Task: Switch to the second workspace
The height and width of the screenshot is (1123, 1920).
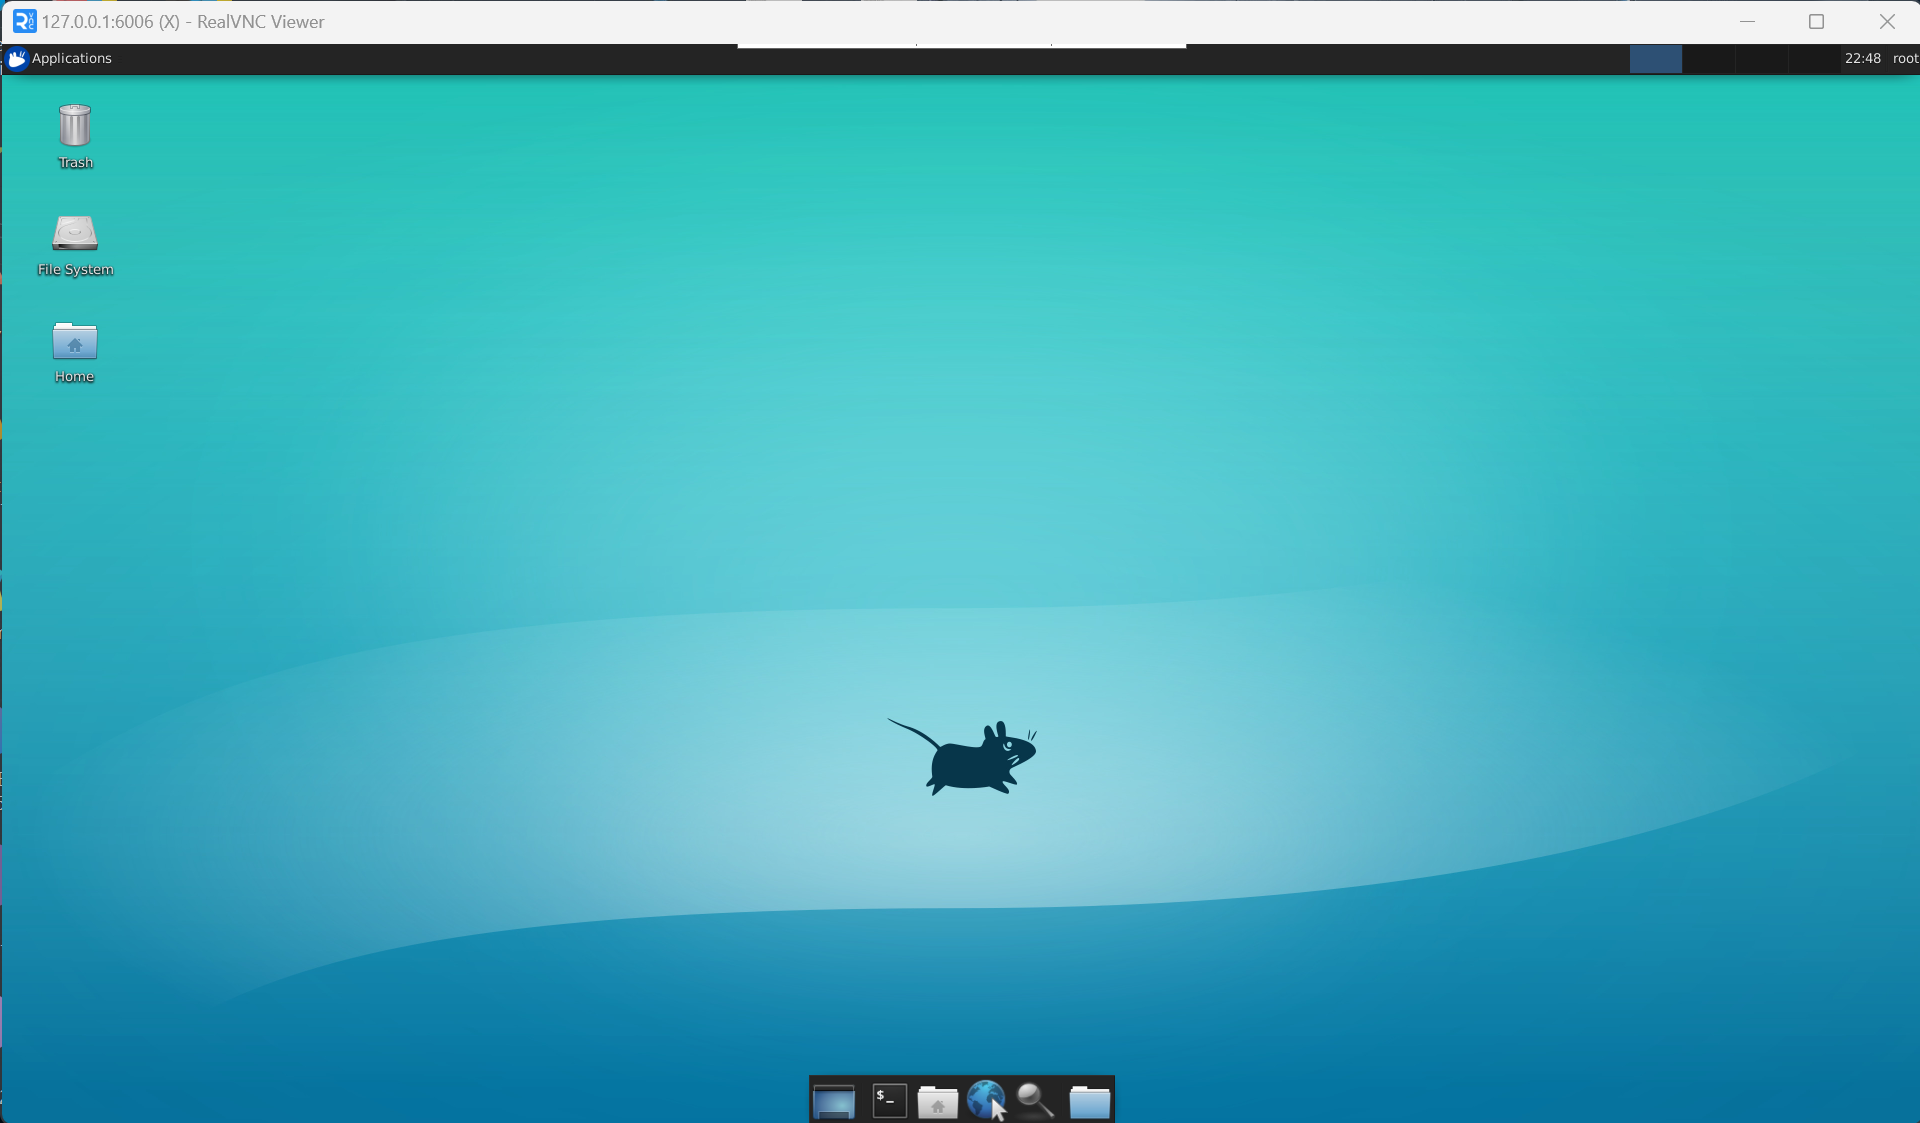Action: click(x=1708, y=59)
